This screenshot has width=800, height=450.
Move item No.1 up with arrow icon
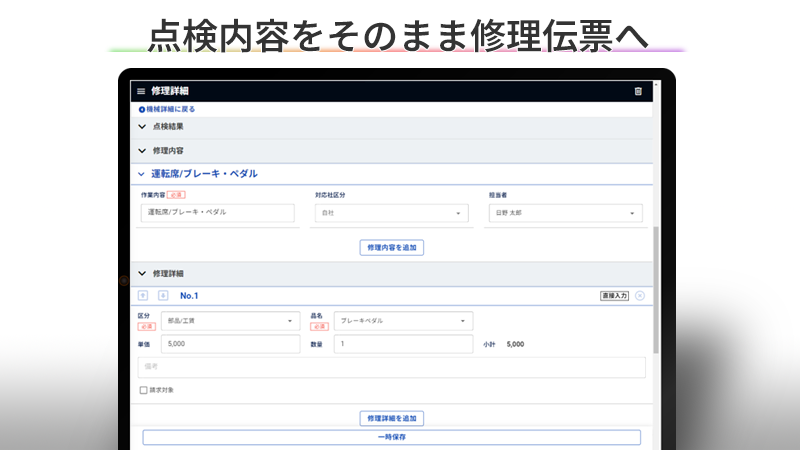pos(142,296)
